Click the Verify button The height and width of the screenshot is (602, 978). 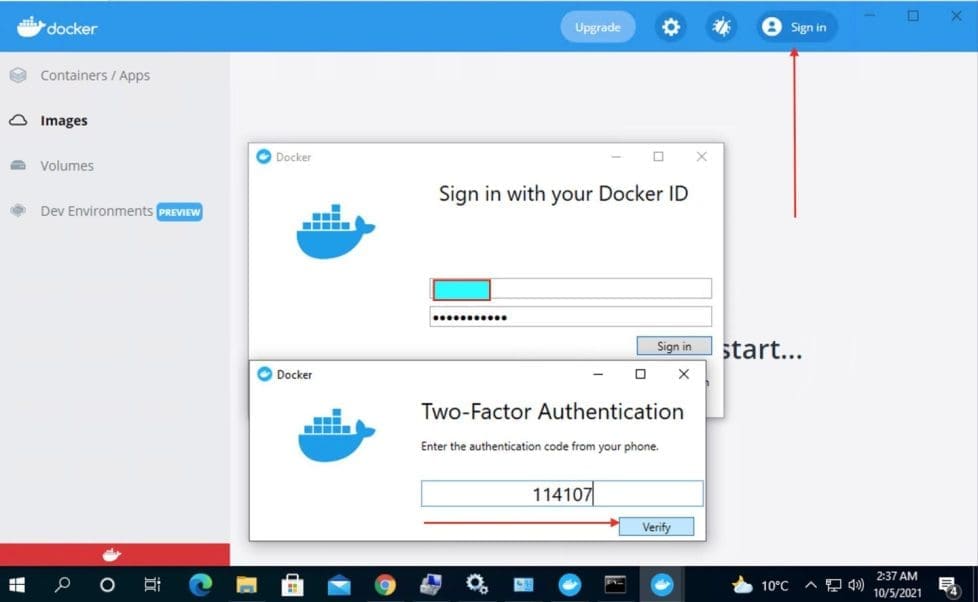point(656,527)
